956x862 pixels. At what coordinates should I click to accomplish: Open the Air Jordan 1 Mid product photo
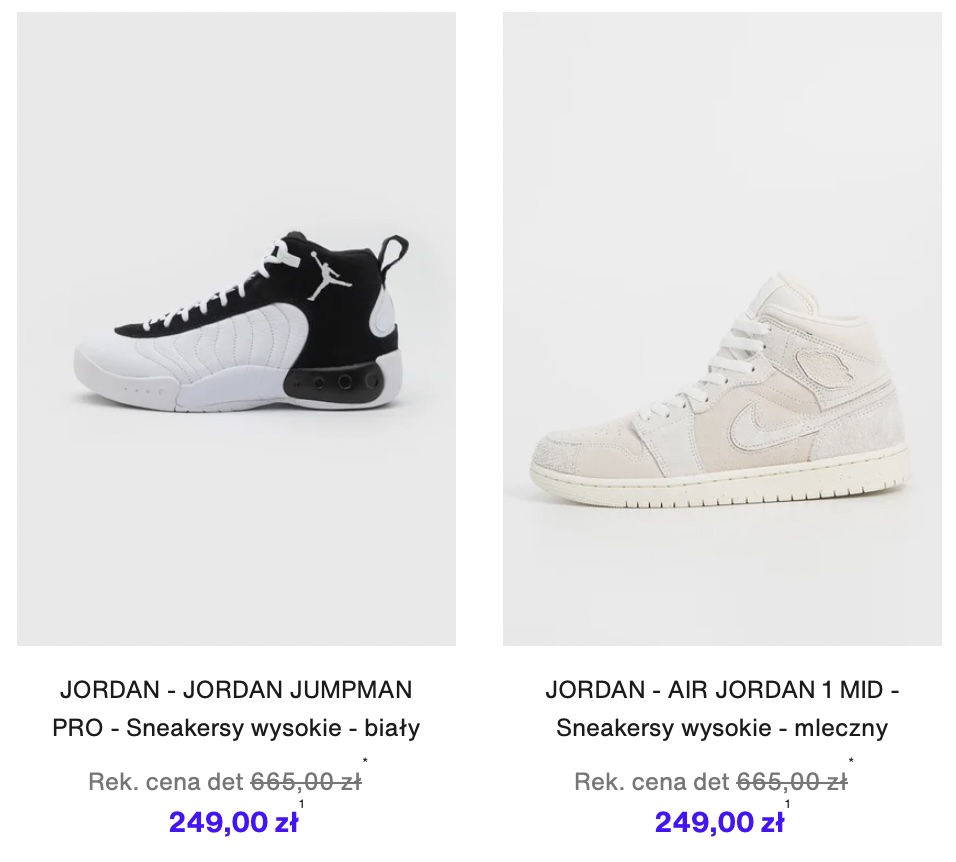pyautogui.click(x=722, y=329)
